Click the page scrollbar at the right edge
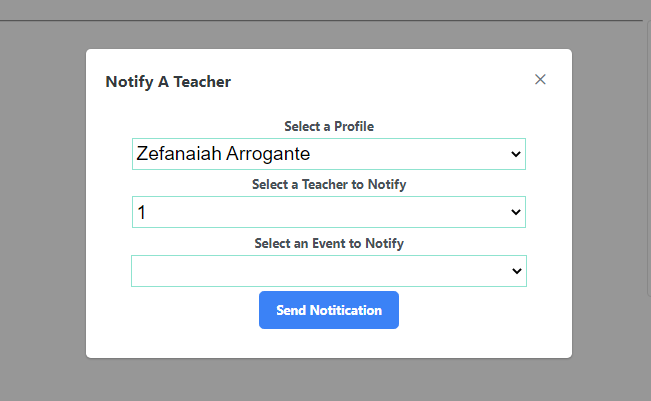The width and height of the screenshot is (651, 401). click(x=646, y=200)
